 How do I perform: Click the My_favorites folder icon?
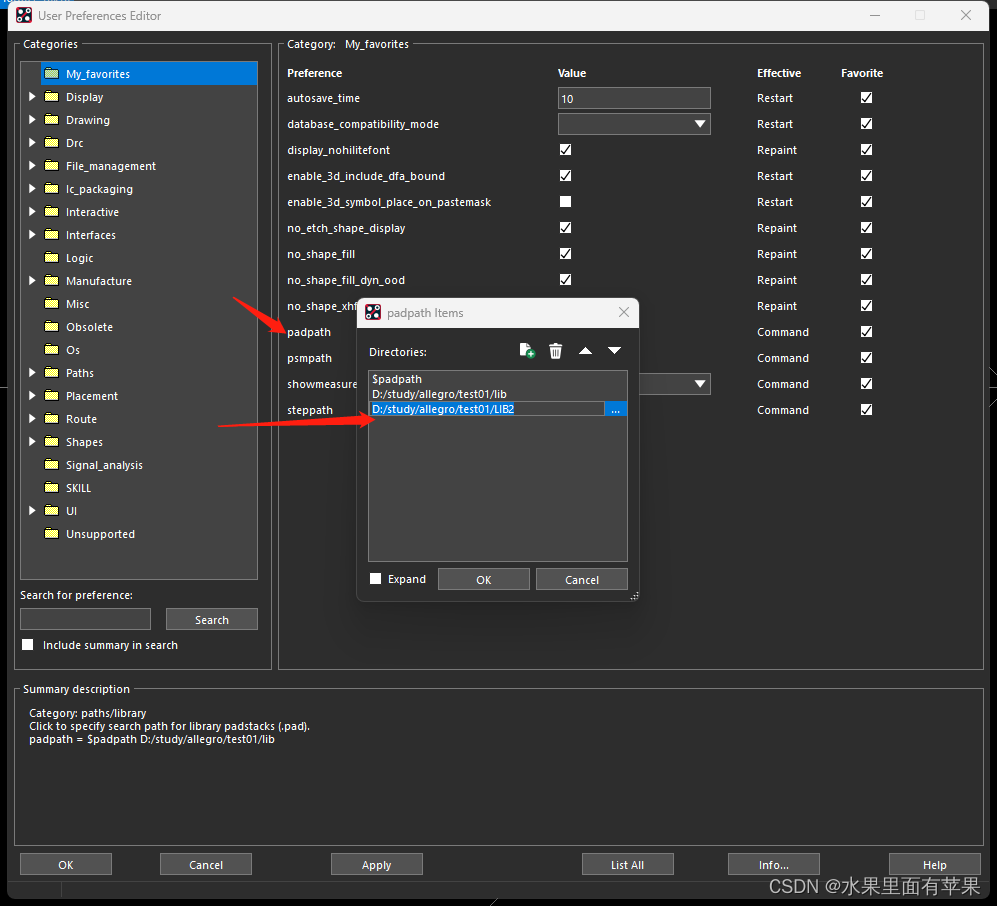coord(51,74)
